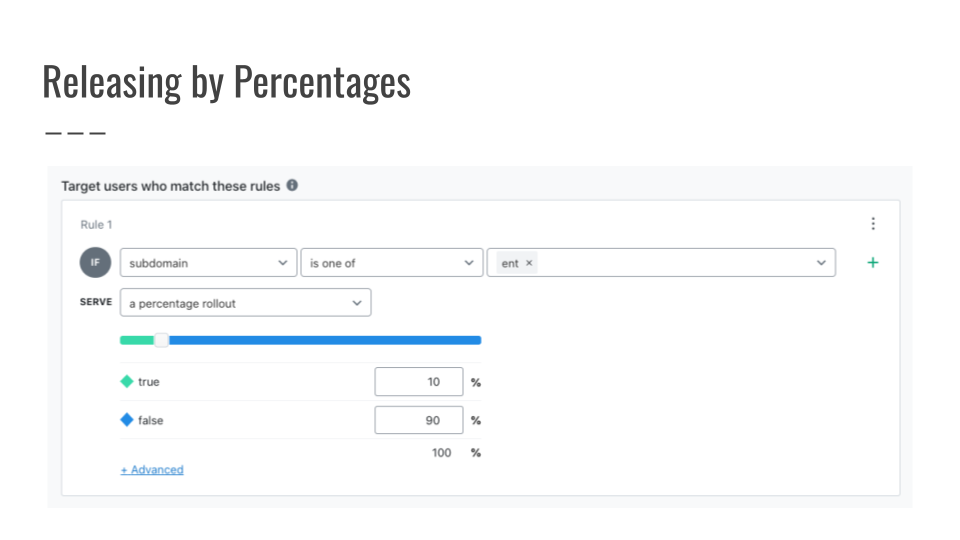Open the Rule 1 three-dot options menu
The height and width of the screenshot is (540, 960).
coord(873,223)
